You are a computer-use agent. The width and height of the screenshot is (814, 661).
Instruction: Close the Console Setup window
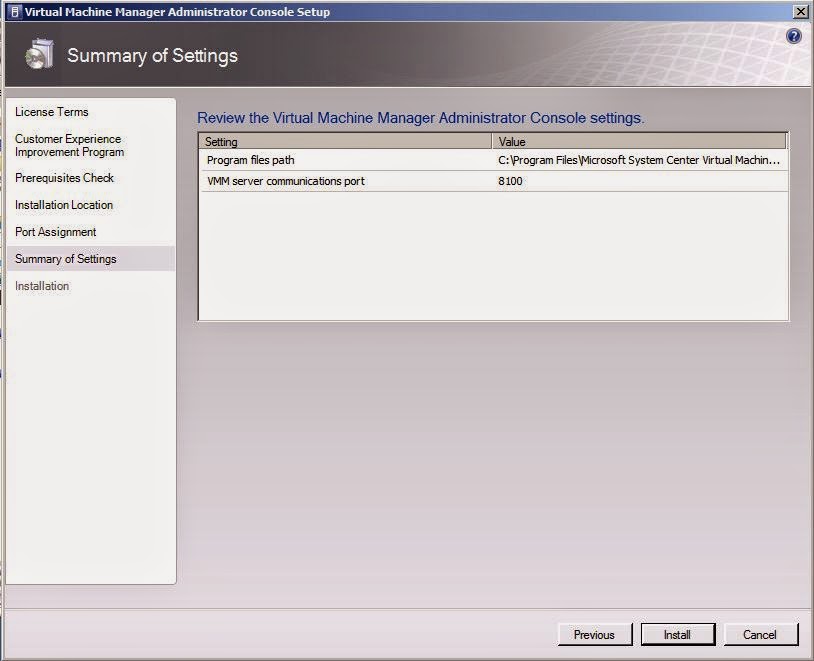801,11
